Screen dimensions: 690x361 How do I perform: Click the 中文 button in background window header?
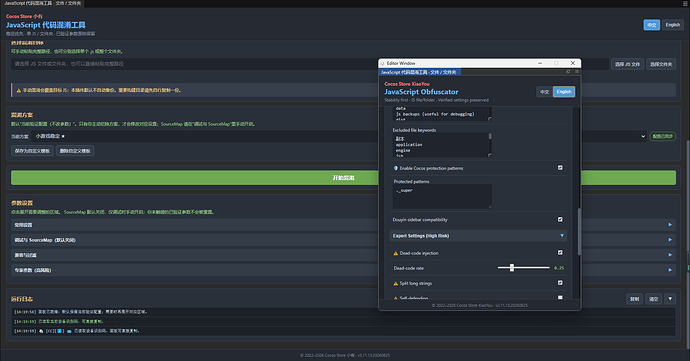[x=652, y=25]
